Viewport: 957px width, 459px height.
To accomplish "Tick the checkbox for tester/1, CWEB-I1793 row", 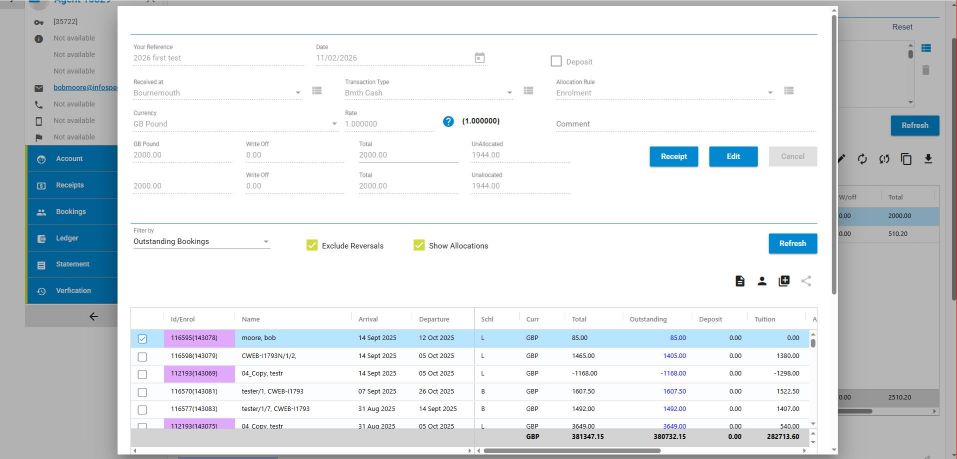I will [142, 392].
